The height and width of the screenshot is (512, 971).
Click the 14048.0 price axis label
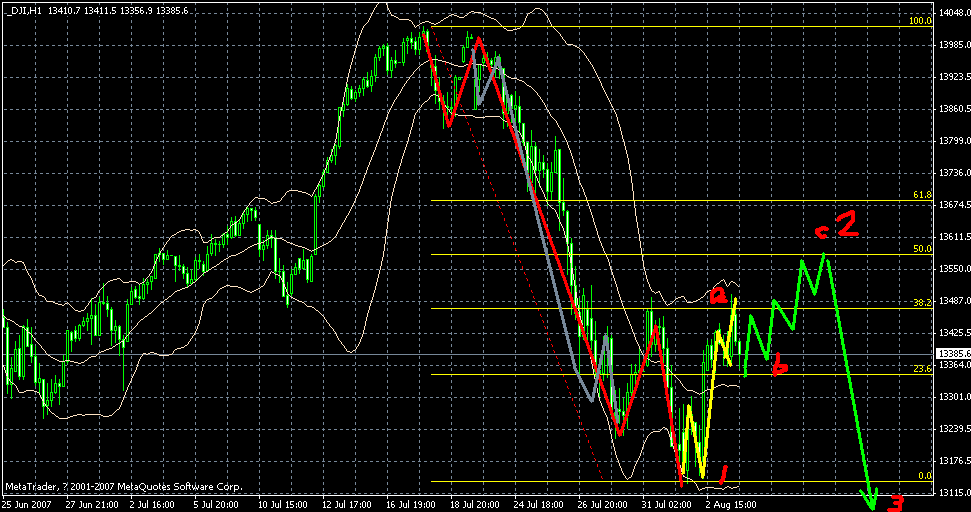click(954, 12)
